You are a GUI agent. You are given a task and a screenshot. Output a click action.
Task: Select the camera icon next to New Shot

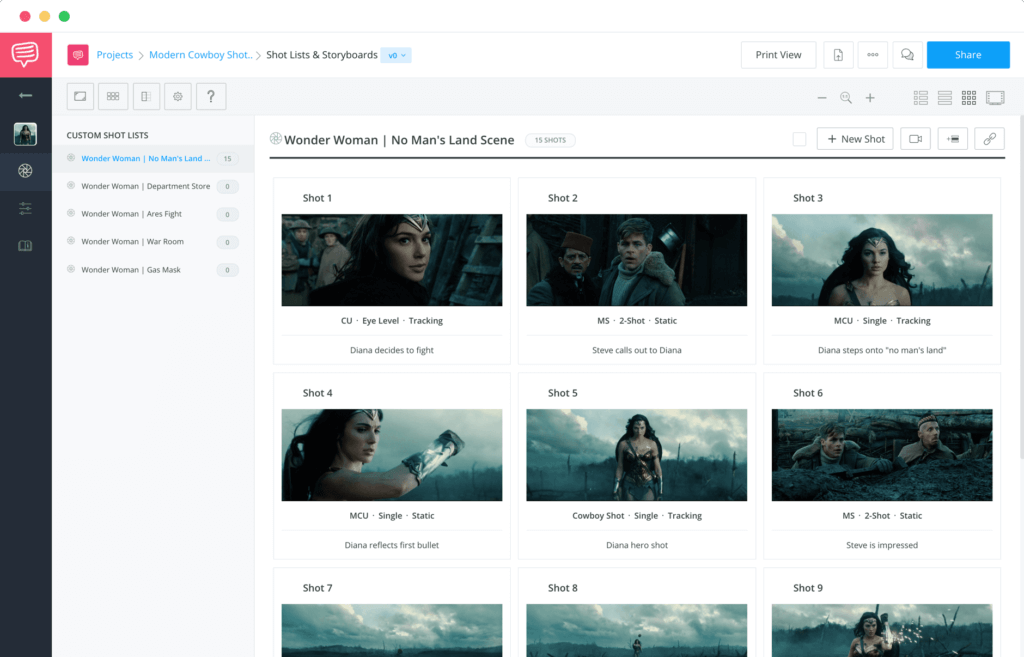pos(915,138)
